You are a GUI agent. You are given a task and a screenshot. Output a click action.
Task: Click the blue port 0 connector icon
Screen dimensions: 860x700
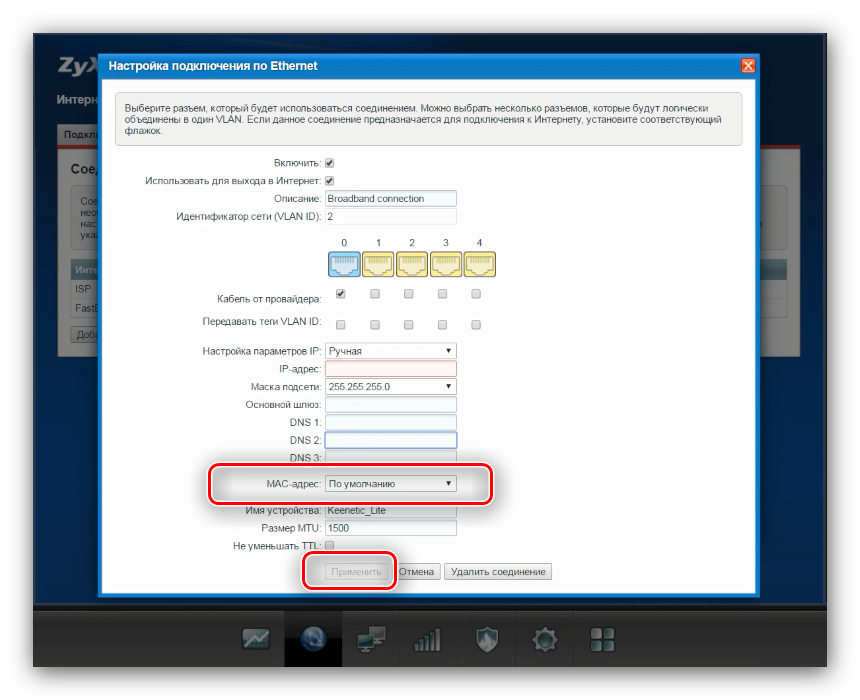click(x=344, y=264)
